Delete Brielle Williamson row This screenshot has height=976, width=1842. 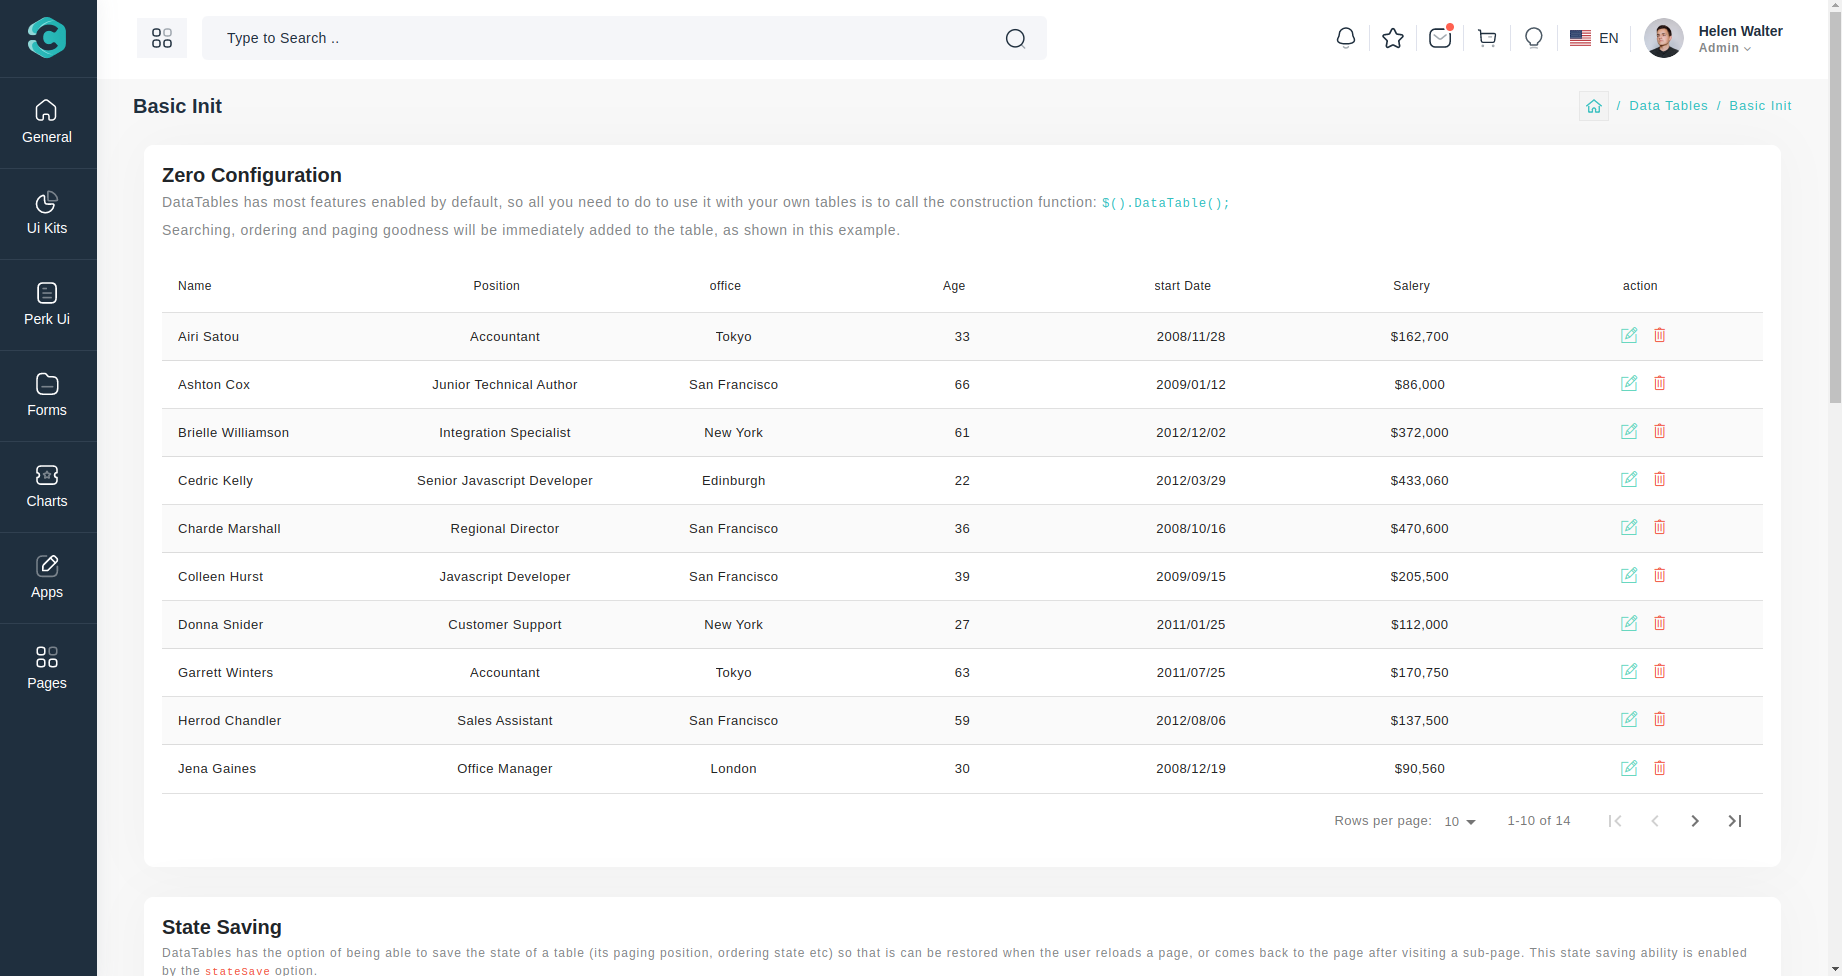point(1660,431)
